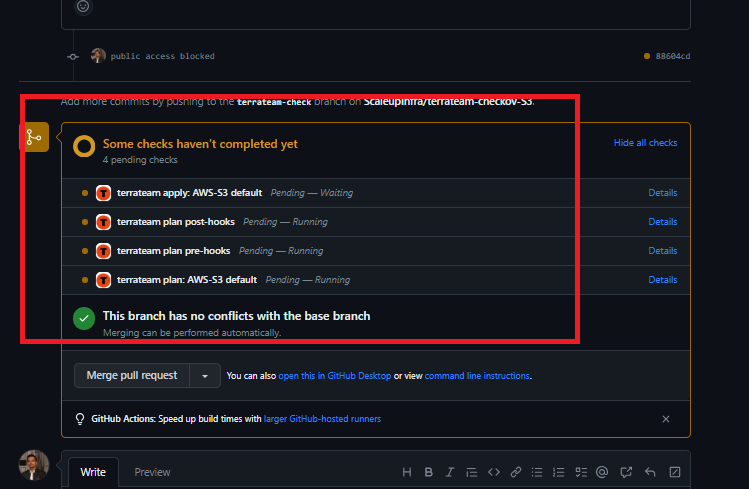This screenshot has width=749, height=489.
Task: Open Details for terrateam plan post-hooks
Action: click(663, 222)
